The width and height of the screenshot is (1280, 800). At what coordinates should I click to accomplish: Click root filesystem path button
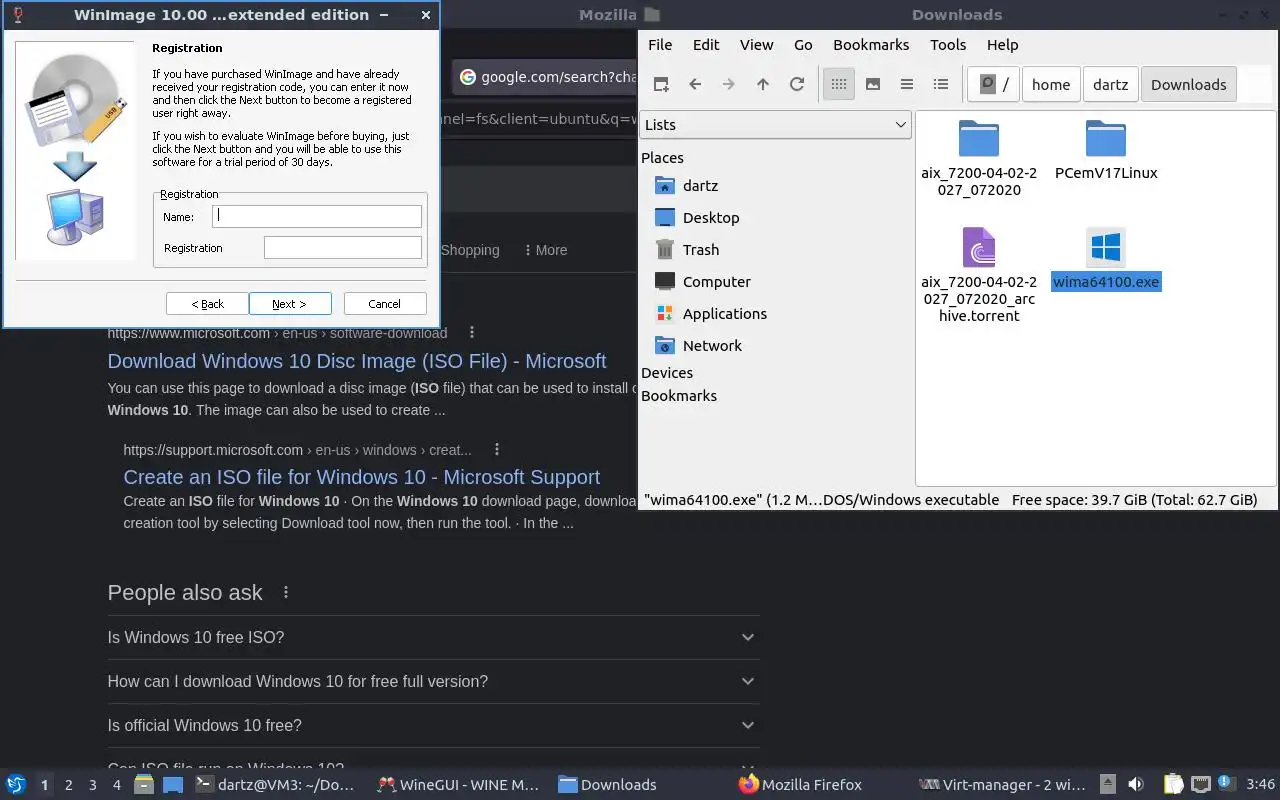[994, 84]
